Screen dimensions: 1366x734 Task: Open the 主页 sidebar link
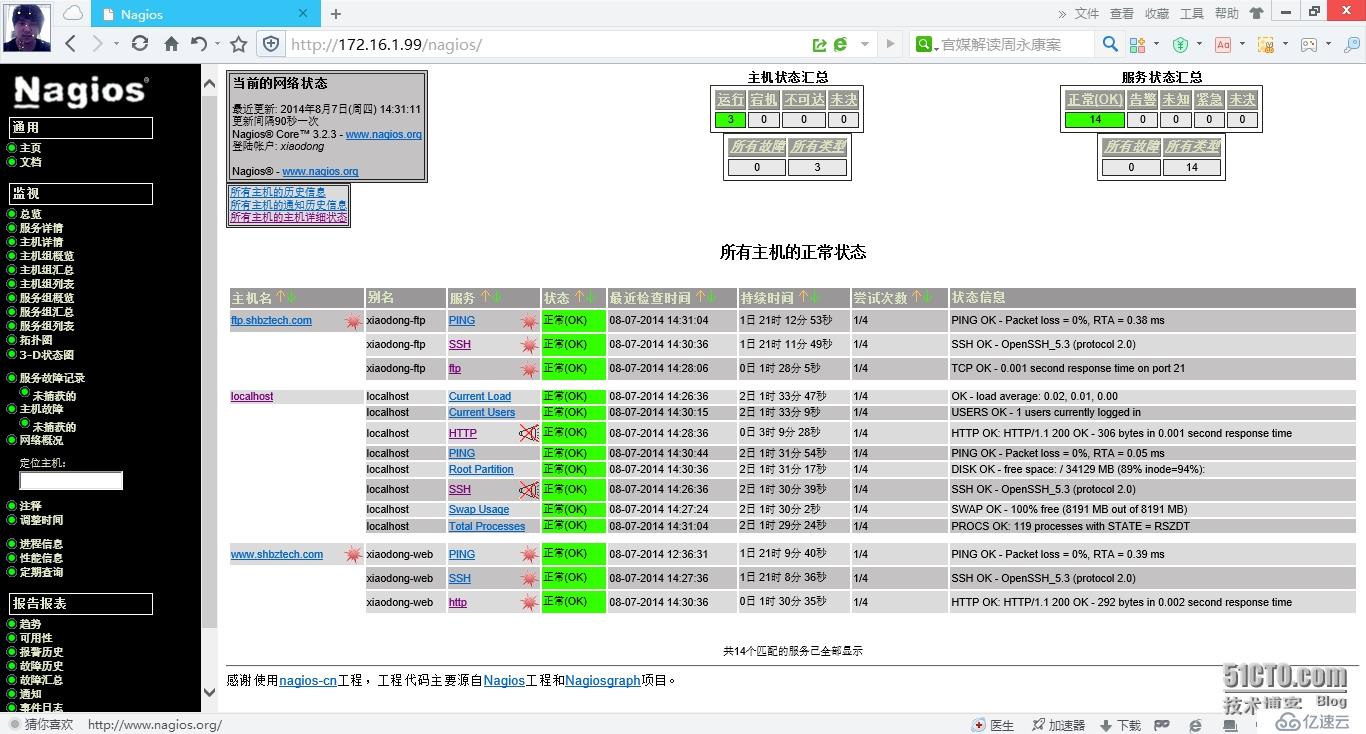31,148
